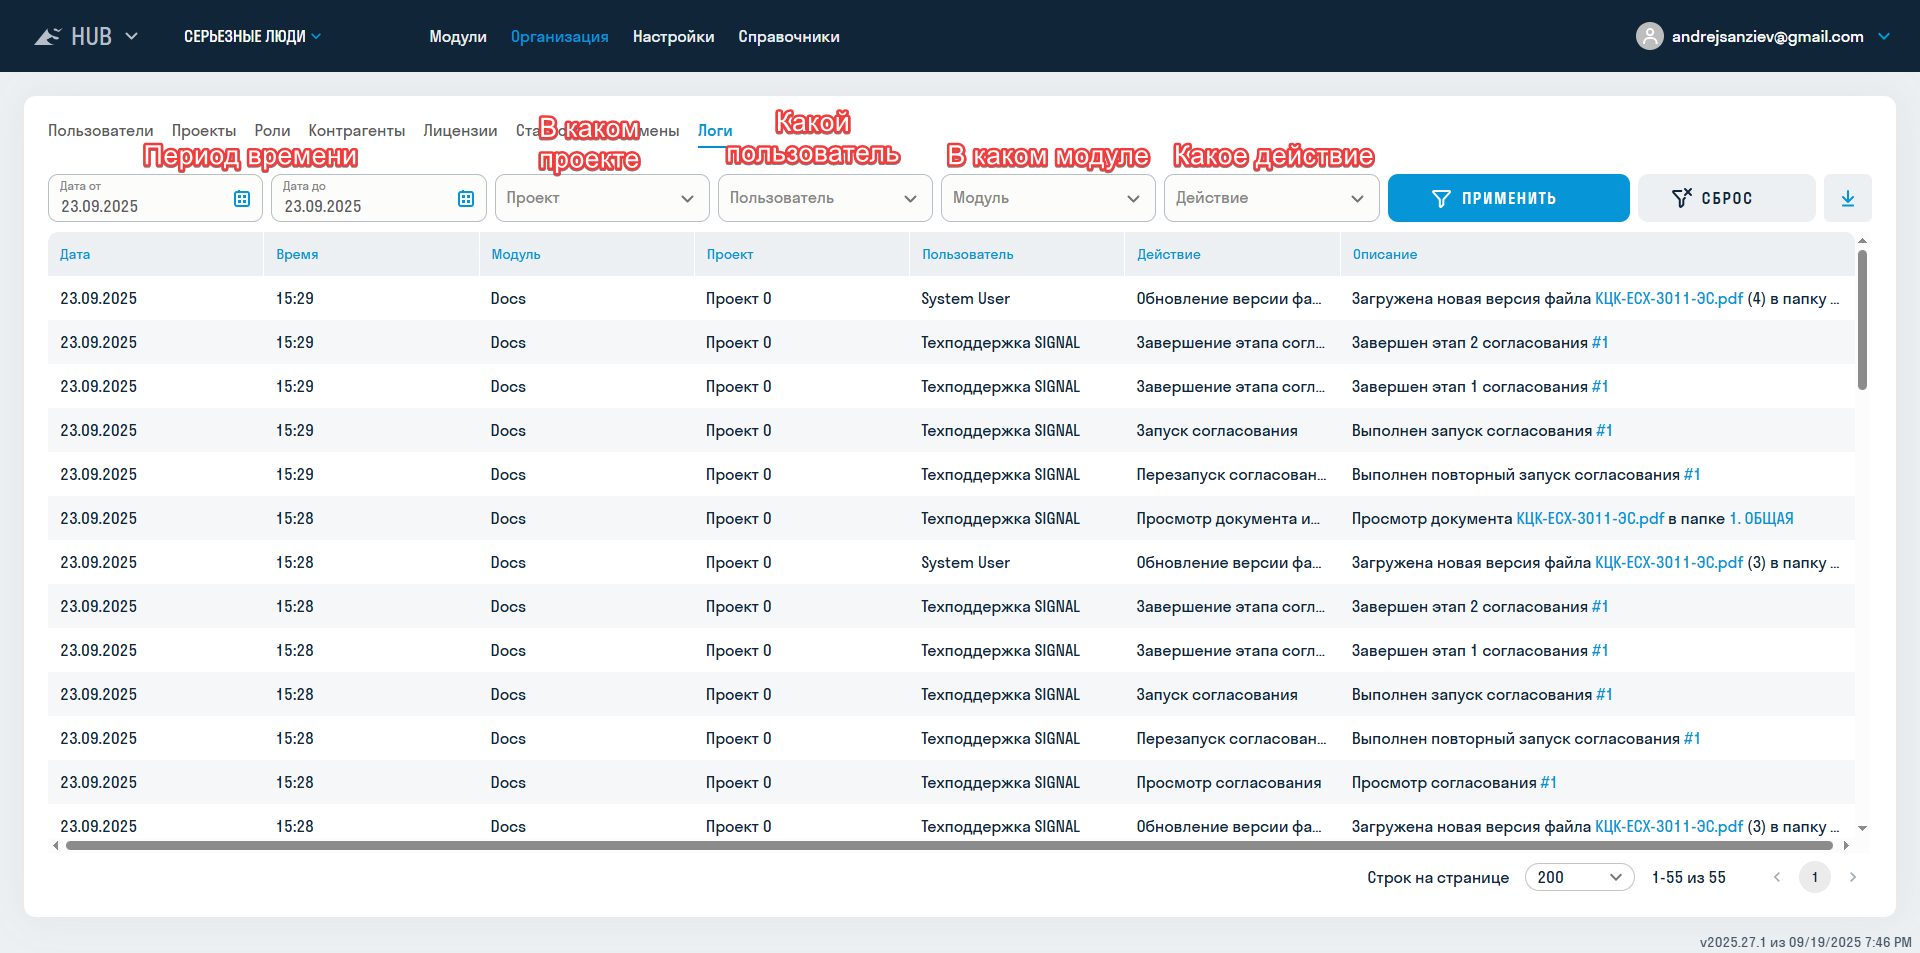
Task: Switch to the Контрагенты tab
Action: click(x=356, y=131)
